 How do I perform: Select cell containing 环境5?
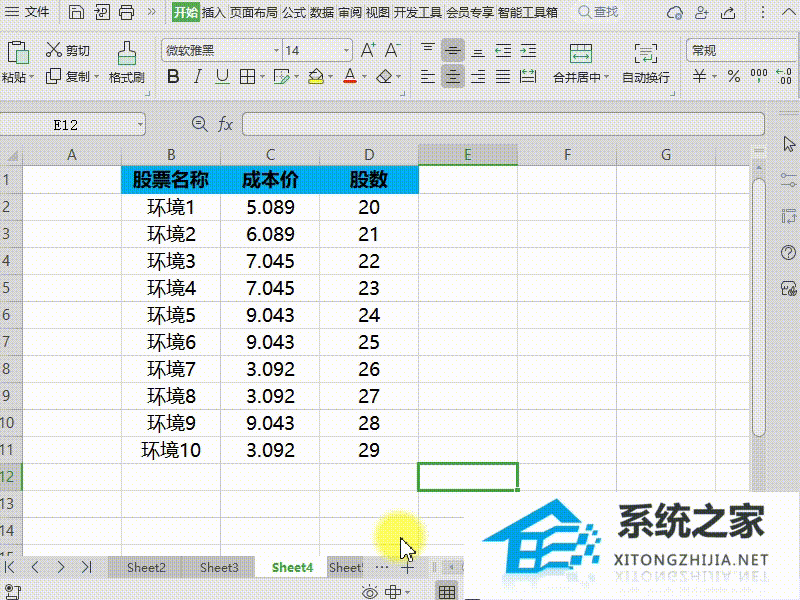[x=171, y=315]
